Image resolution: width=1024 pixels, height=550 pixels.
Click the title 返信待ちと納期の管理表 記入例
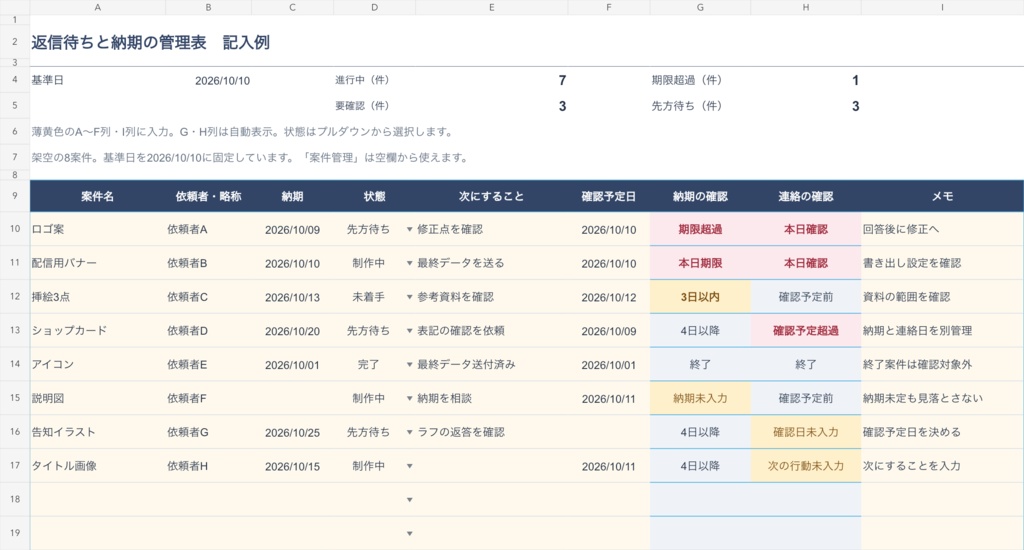150,42
